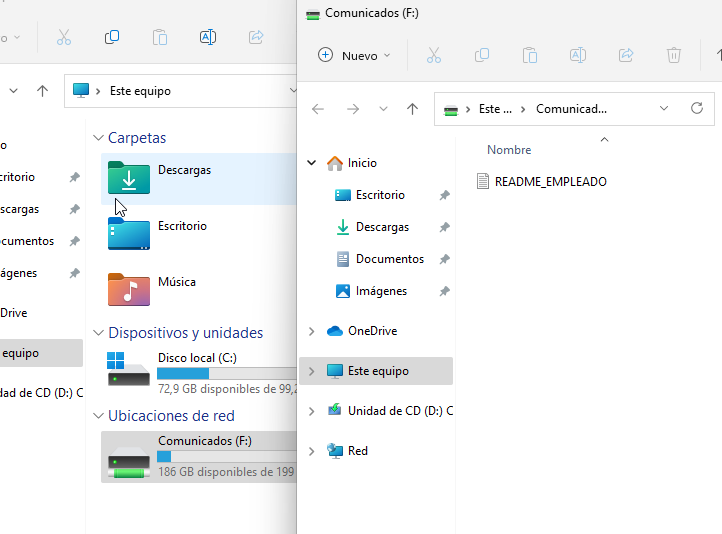The width and height of the screenshot is (722, 534).
Task: Open the Nuevo dropdown button
Action: (x=354, y=56)
